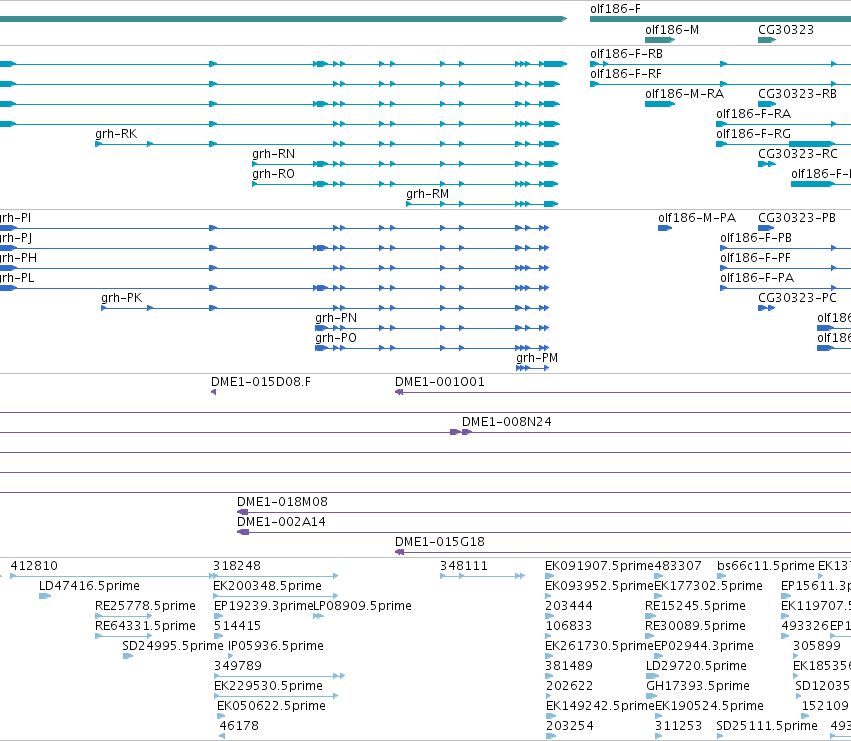Viewport: 851px width, 741px height.
Task: Click EST label LD29720.5prime
Action: [x=696, y=666]
